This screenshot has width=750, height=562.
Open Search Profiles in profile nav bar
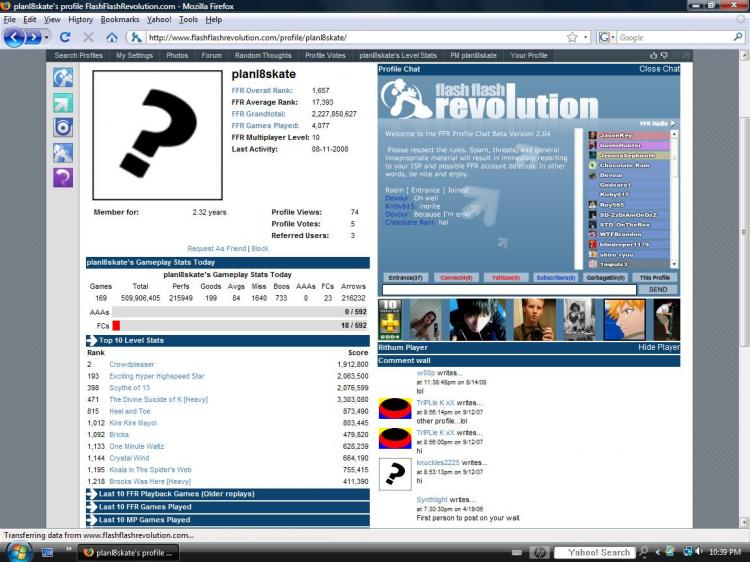78,55
